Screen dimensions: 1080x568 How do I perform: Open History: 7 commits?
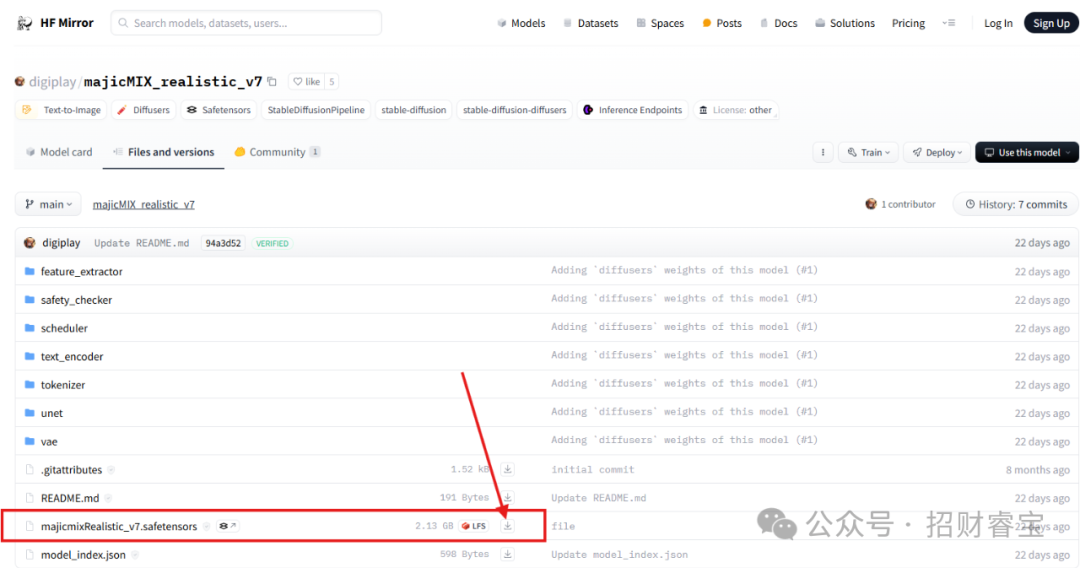[1016, 204]
